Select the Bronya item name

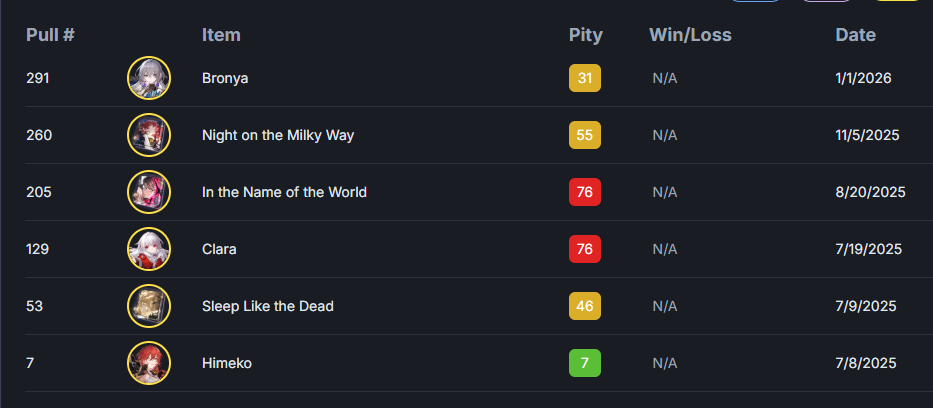[x=225, y=78]
